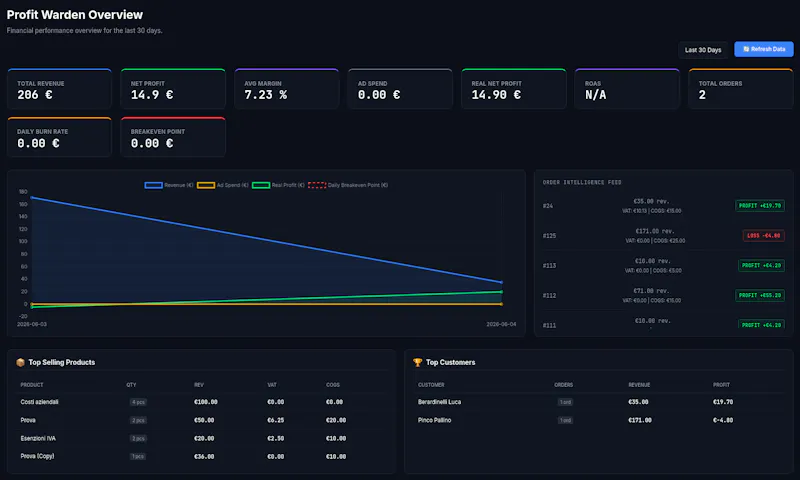Click the package icon beside Top Selling Products
Image resolution: width=800 pixels, height=480 pixels.
(20, 362)
